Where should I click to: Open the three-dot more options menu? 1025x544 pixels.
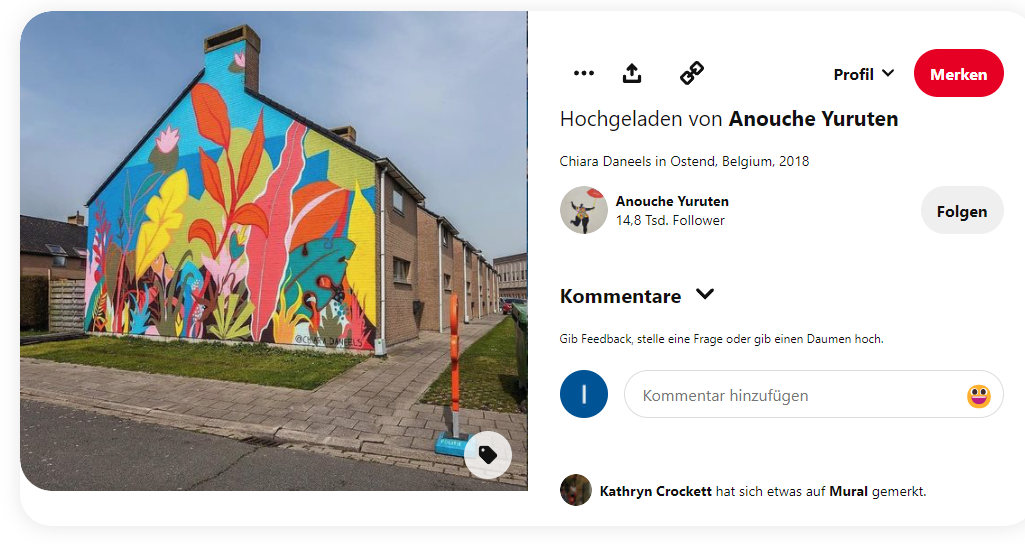(x=583, y=73)
